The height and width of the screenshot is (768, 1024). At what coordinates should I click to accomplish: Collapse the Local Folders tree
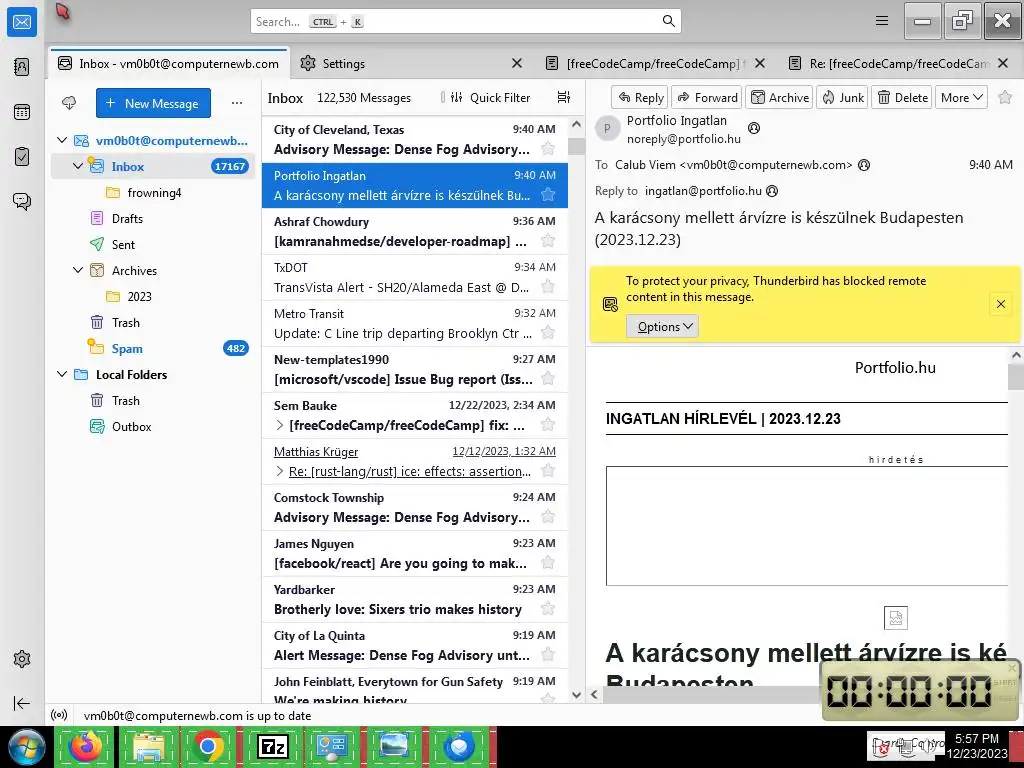[62, 374]
